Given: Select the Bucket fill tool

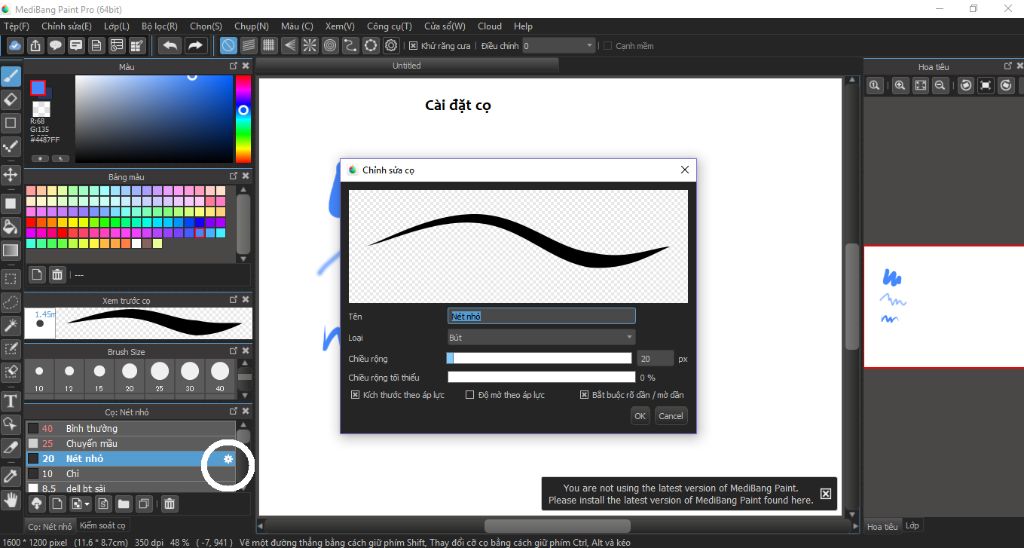Looking at the screenshot, I should pos(10,227).
